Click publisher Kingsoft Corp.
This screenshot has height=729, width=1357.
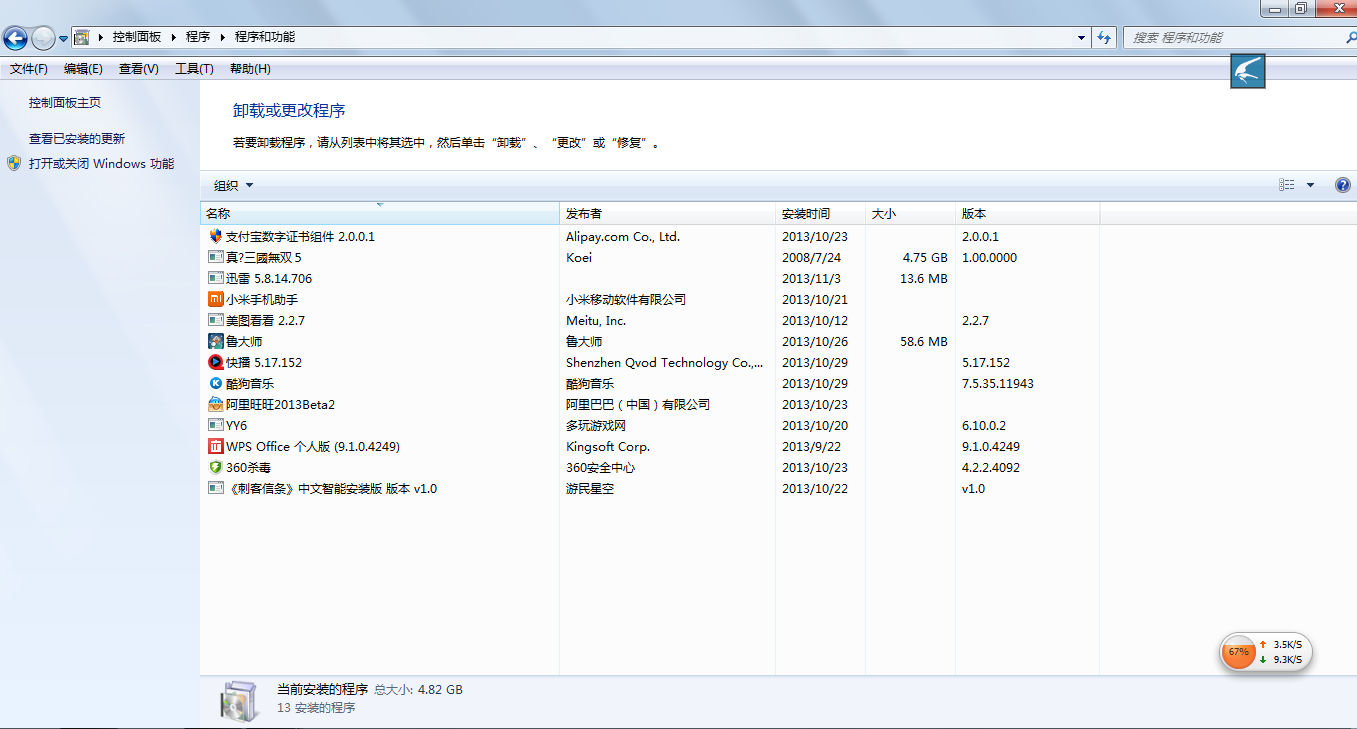608,447
